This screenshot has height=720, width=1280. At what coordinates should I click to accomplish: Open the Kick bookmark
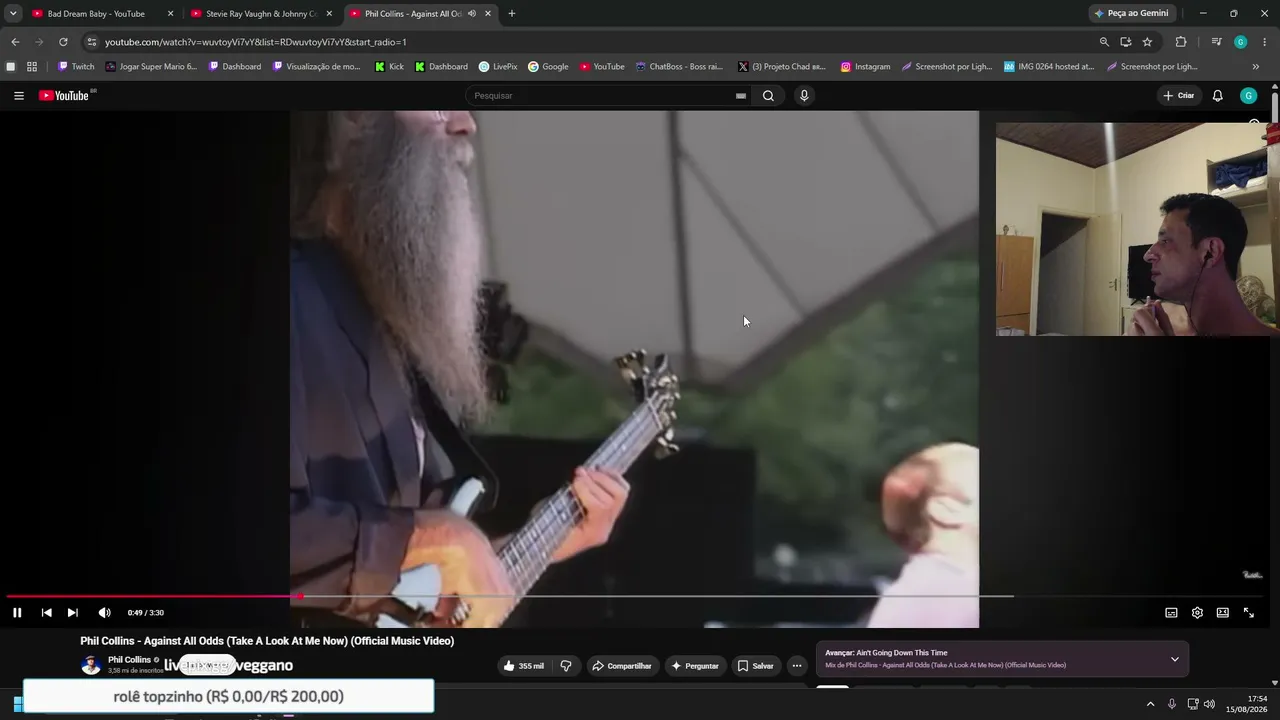tap(389, 67)
